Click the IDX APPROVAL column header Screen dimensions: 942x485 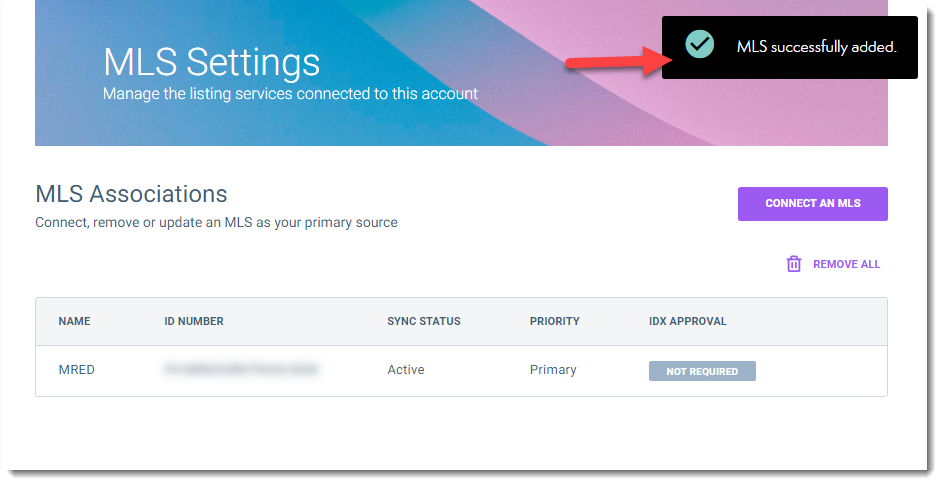click(688, 321)
